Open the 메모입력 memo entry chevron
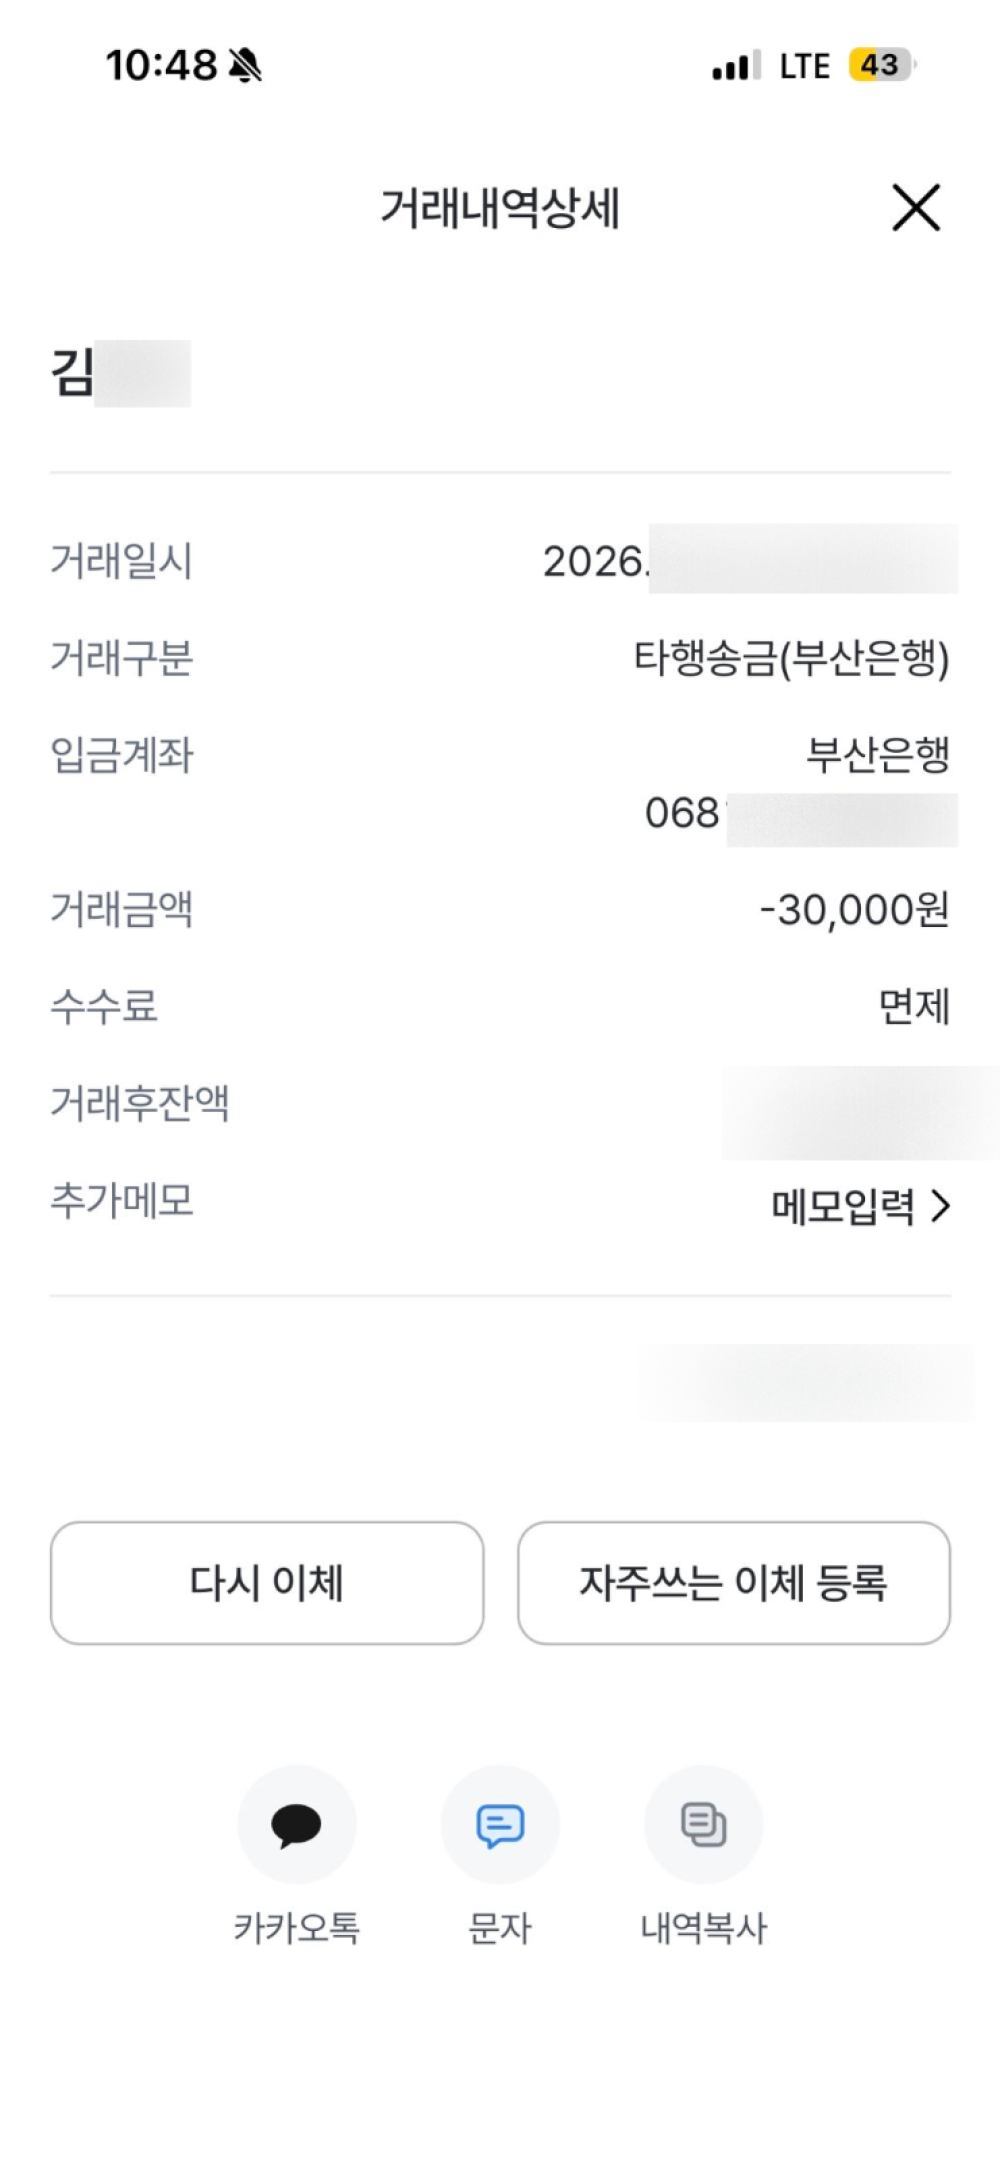Image resolution: width=1000 pixels, height=2159 pixels. click(940, 1206)
